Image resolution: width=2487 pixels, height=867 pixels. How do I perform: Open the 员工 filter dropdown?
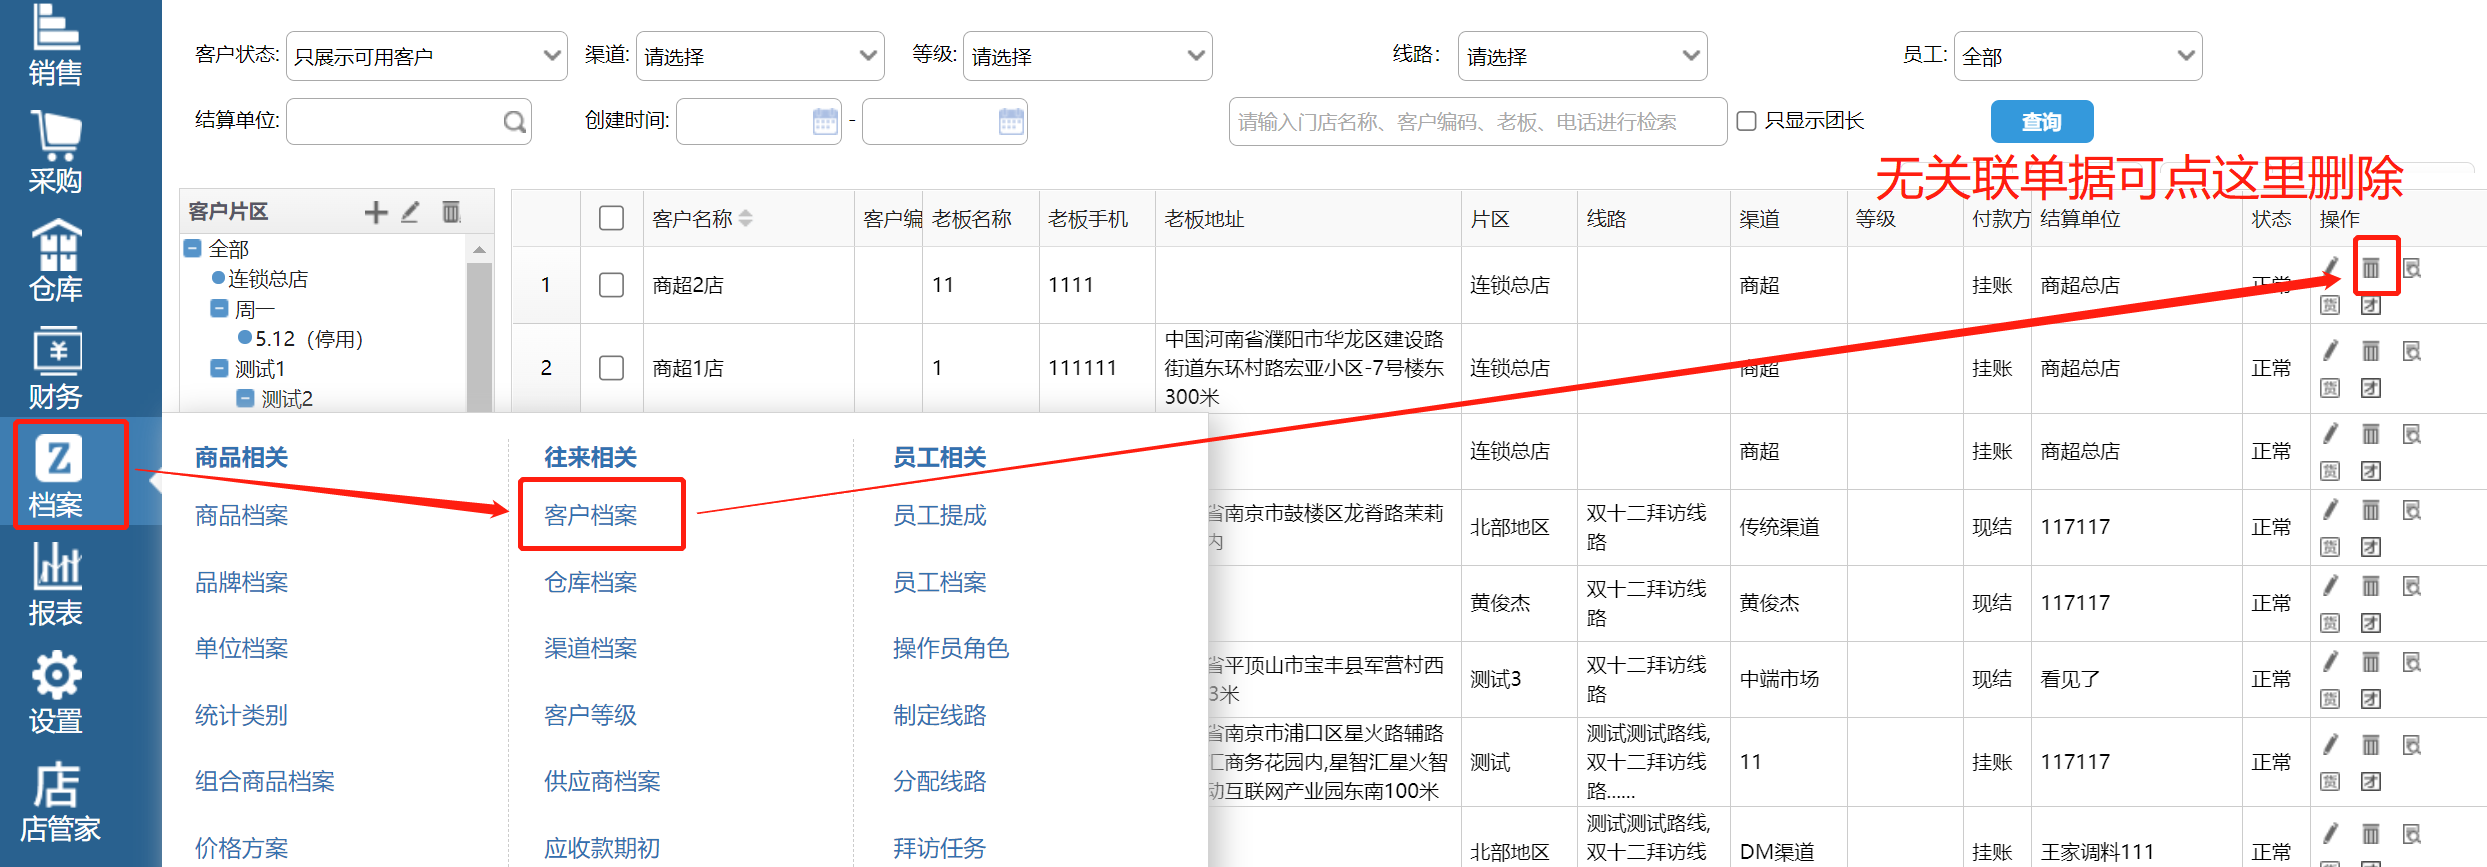tap(2078, 56)
